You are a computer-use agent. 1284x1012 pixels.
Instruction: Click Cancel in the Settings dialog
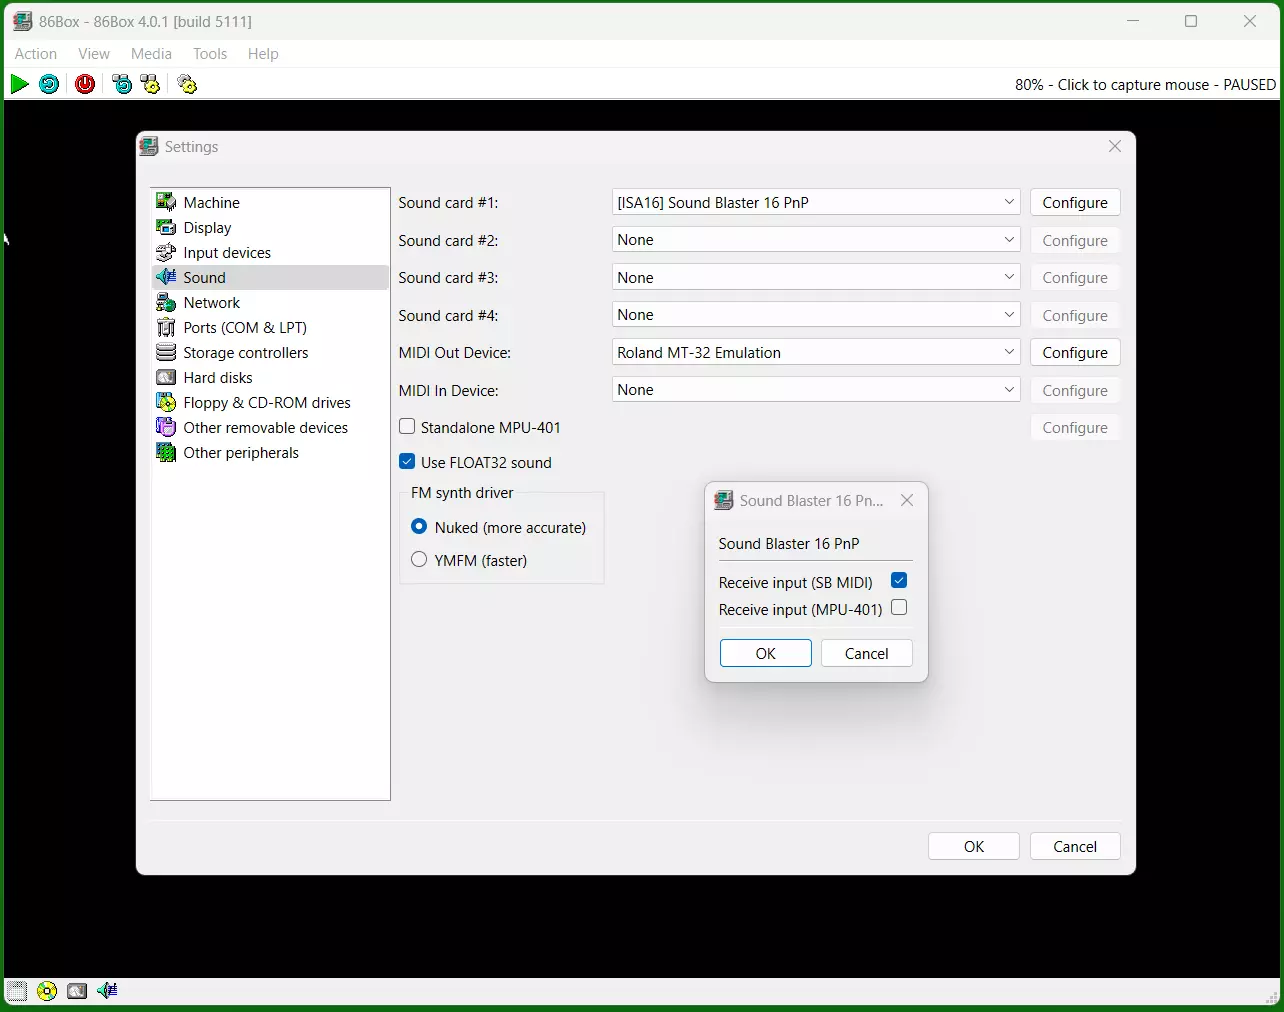point(1075,846)
